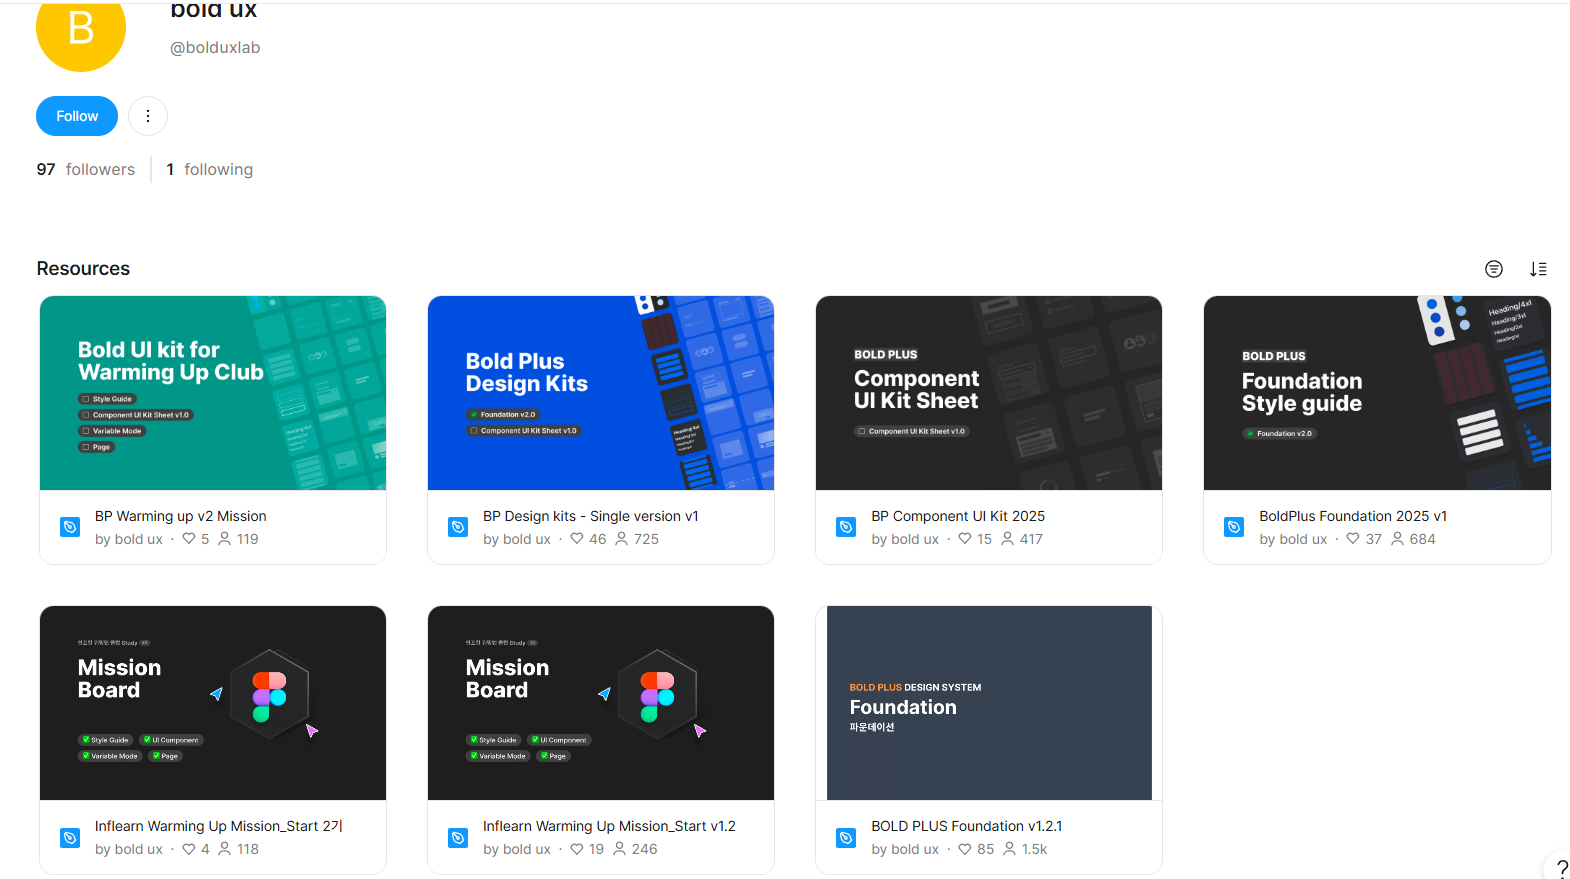Open Foundation Style guide thumbnail
This screenshot has width=1570, height=879.
click(1377, 393)
